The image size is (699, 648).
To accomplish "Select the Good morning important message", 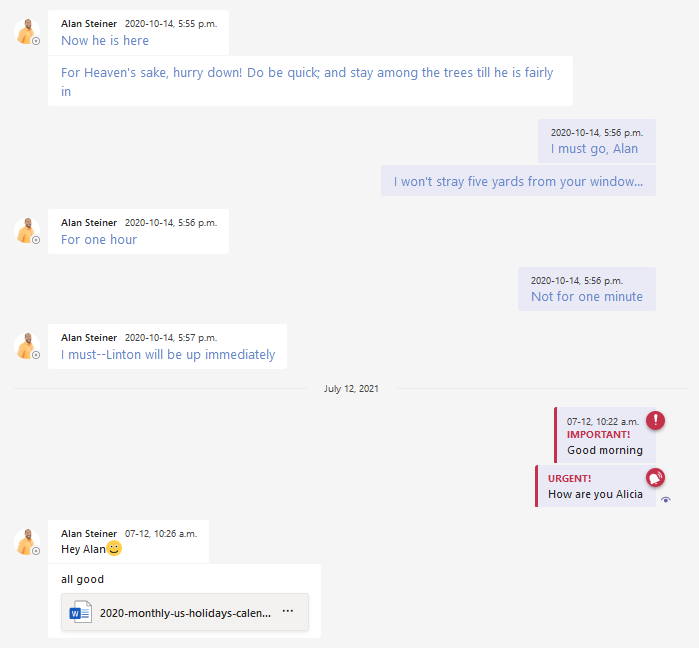I will pos(604,450).
